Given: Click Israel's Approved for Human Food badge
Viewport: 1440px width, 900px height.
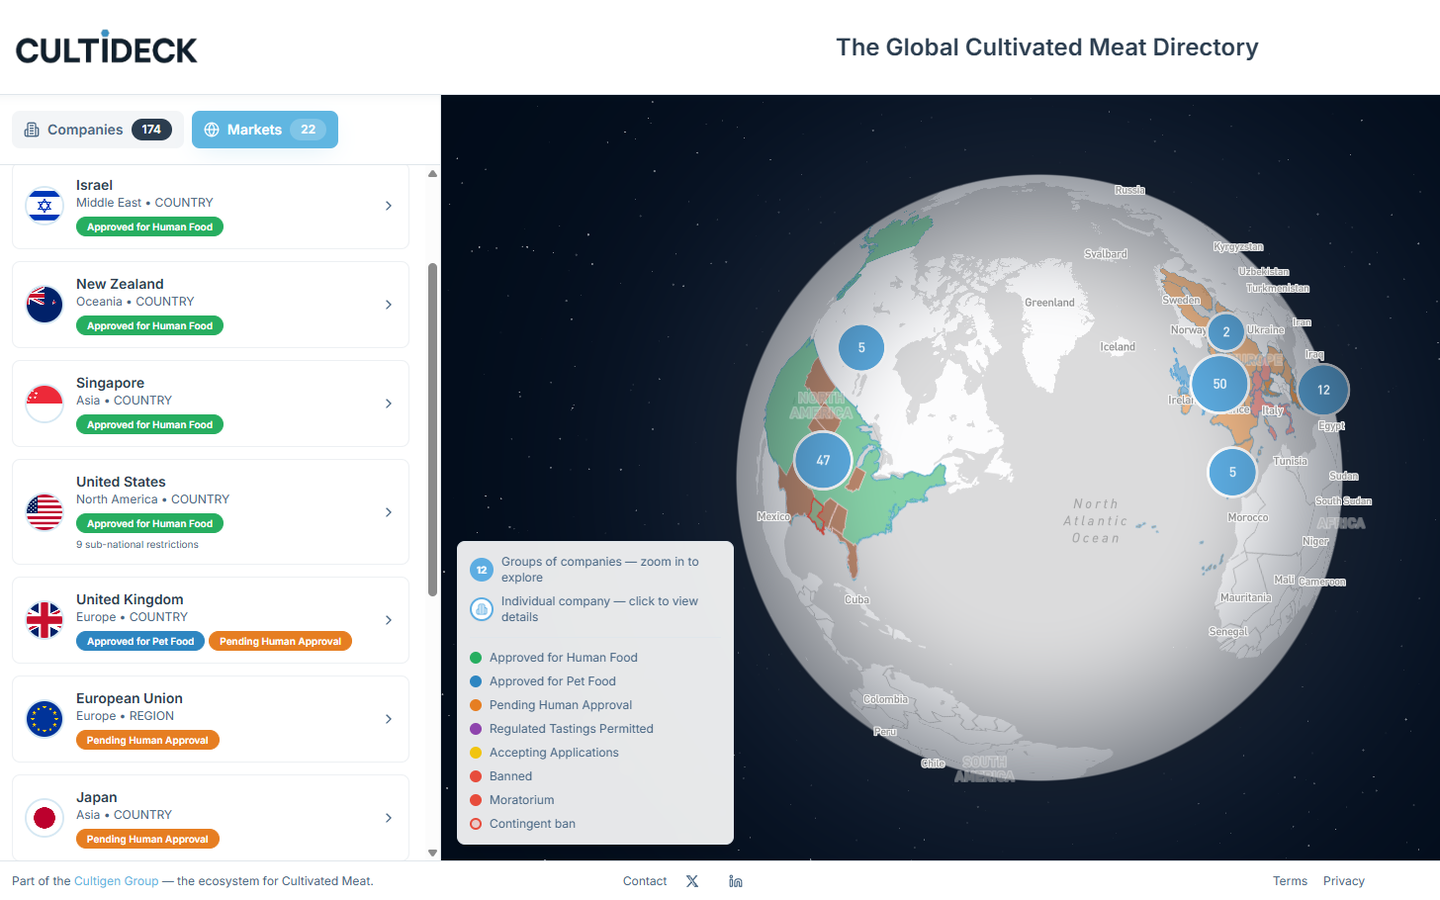Looking at the screenshot, I should (150, 227).
